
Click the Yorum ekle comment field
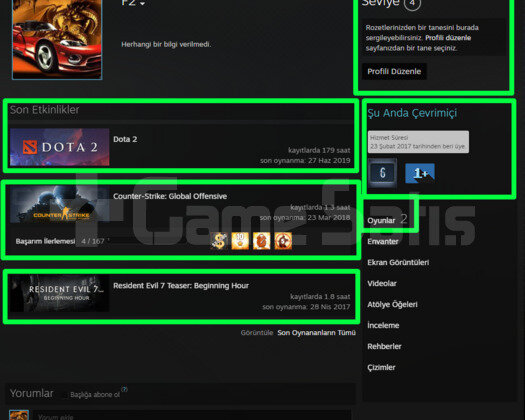192,415
